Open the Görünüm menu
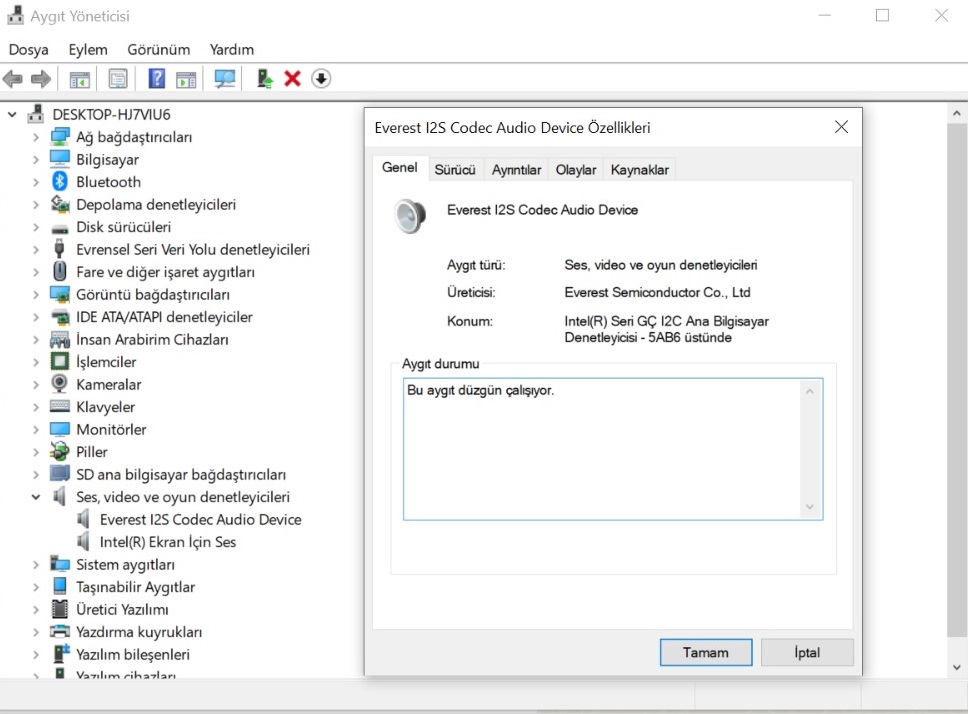The height and width of the screenshot is (714, 968). click(x=159, y=49)
